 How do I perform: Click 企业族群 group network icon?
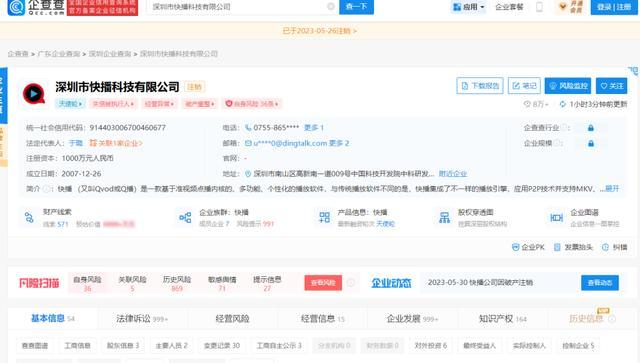(x=185, y=218)
